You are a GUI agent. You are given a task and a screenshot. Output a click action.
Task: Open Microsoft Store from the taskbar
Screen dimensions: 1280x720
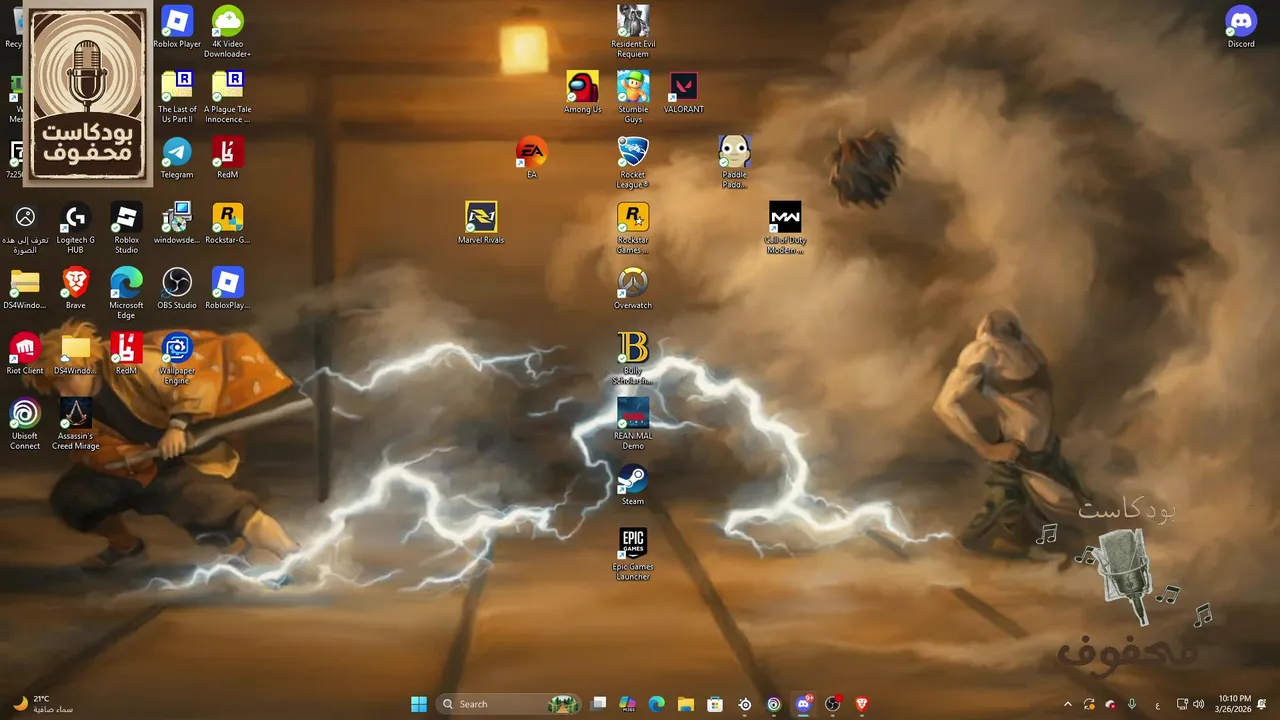(715, 704)
